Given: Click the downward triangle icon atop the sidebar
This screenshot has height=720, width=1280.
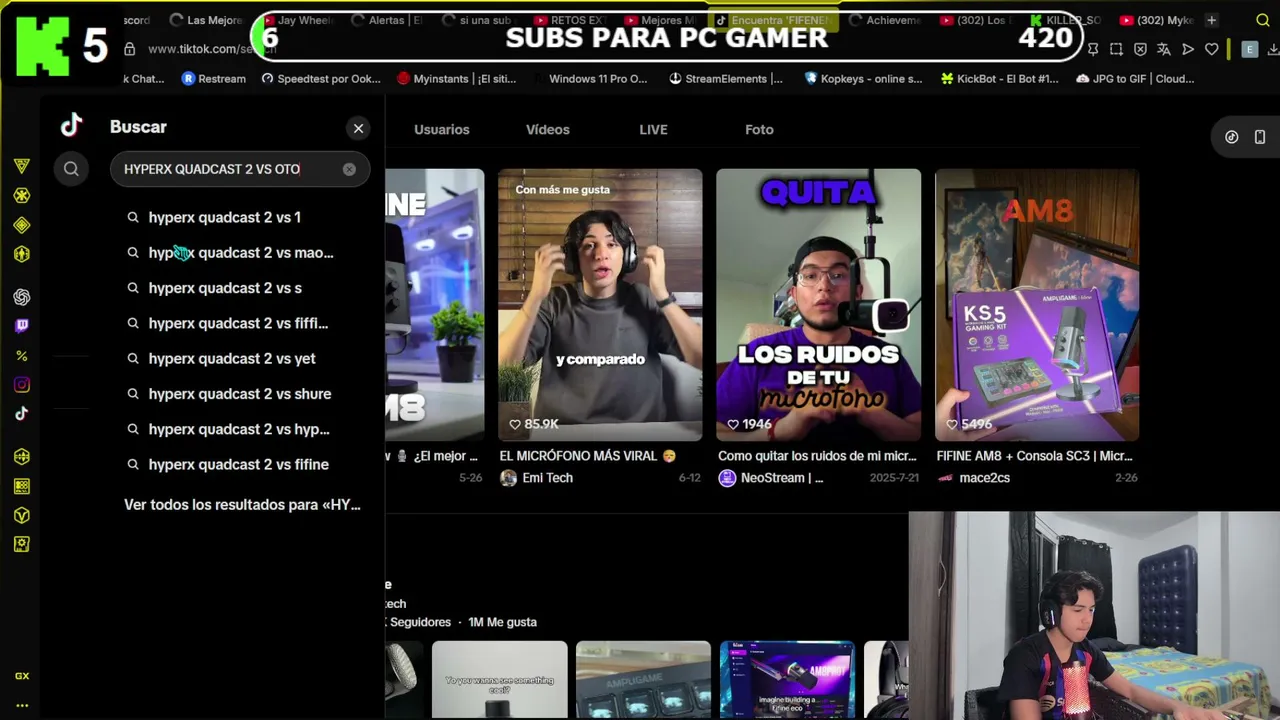Looking at the screenshot, I should point(22,166).
